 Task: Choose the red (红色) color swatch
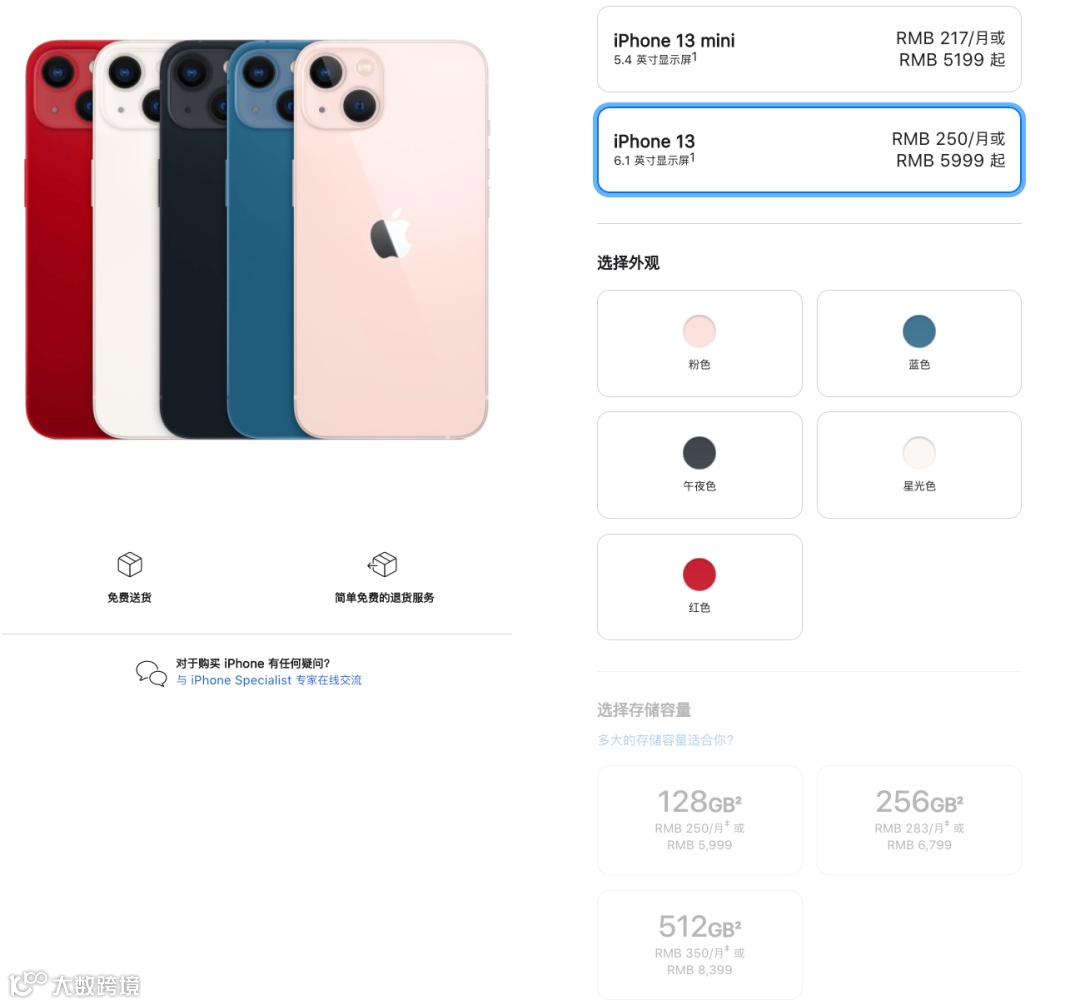pos(699,587)
